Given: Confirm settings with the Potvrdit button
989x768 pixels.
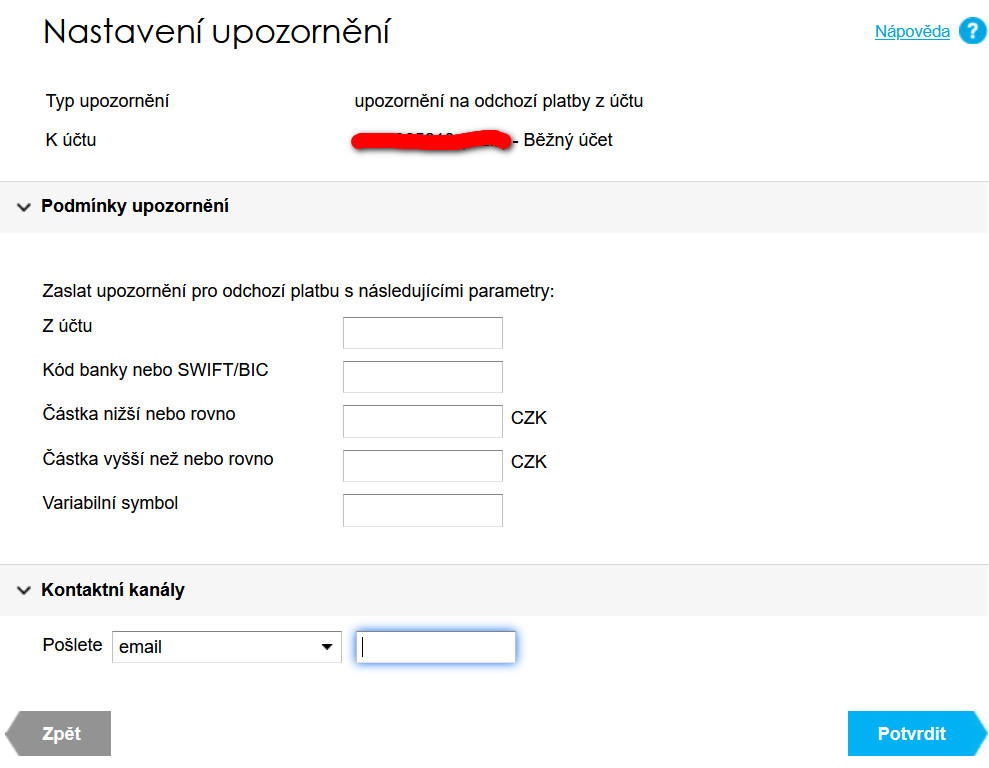Looking at the screenshot, I should point(911,734).
